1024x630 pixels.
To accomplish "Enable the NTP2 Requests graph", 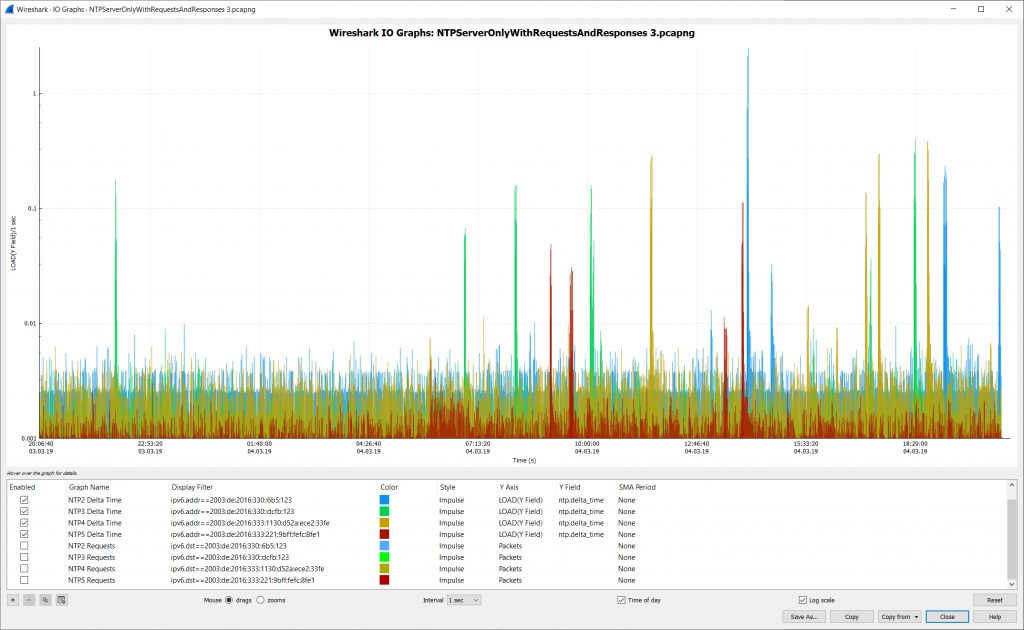I will tap(24, 546).
